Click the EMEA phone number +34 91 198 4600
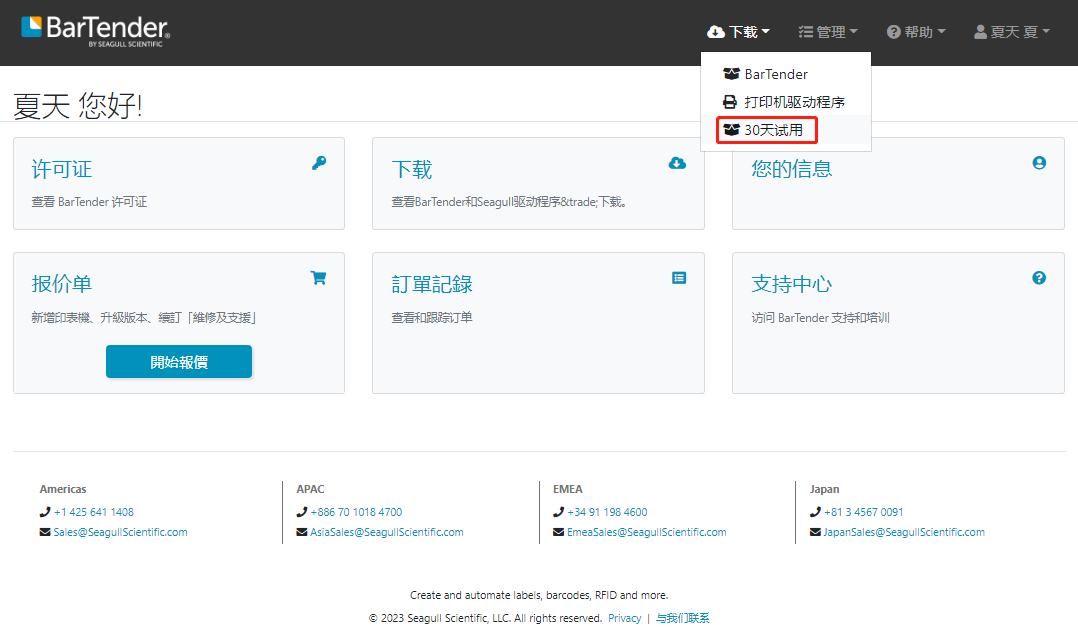This screenshot has width=1078, height=637. tap(607, 512)
